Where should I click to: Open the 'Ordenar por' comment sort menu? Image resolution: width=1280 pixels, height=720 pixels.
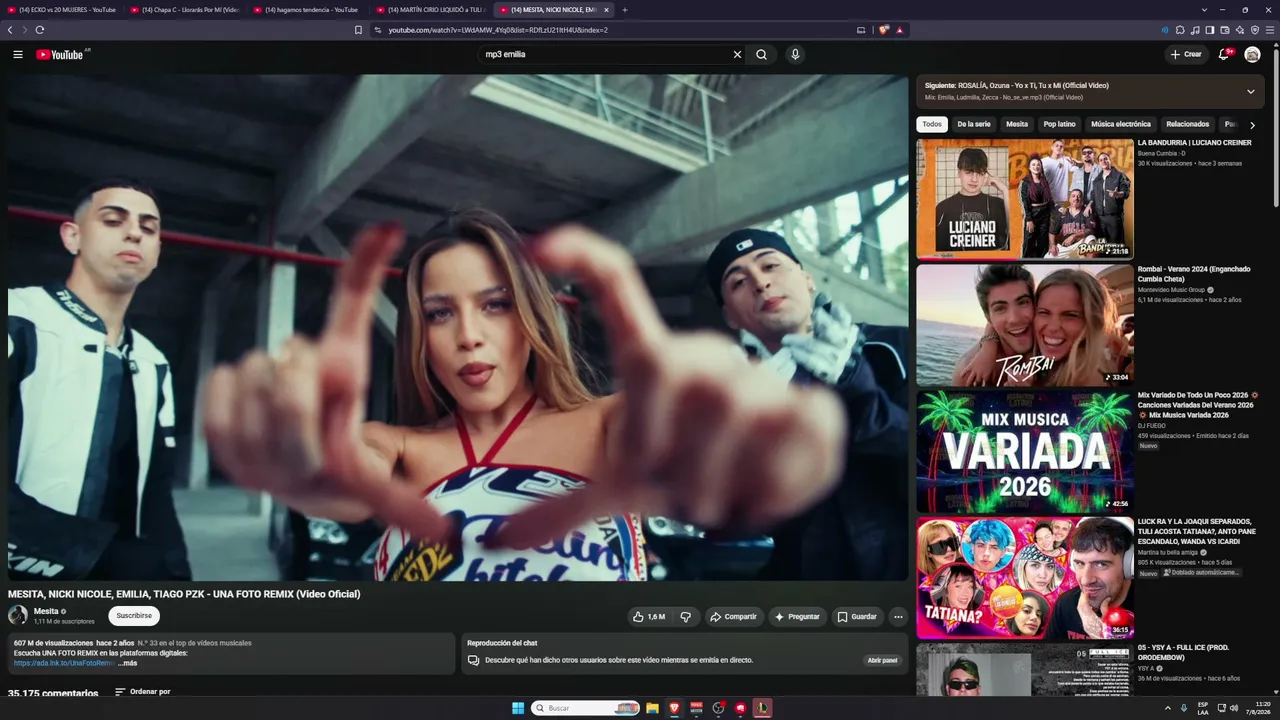[x=142, y=692]
